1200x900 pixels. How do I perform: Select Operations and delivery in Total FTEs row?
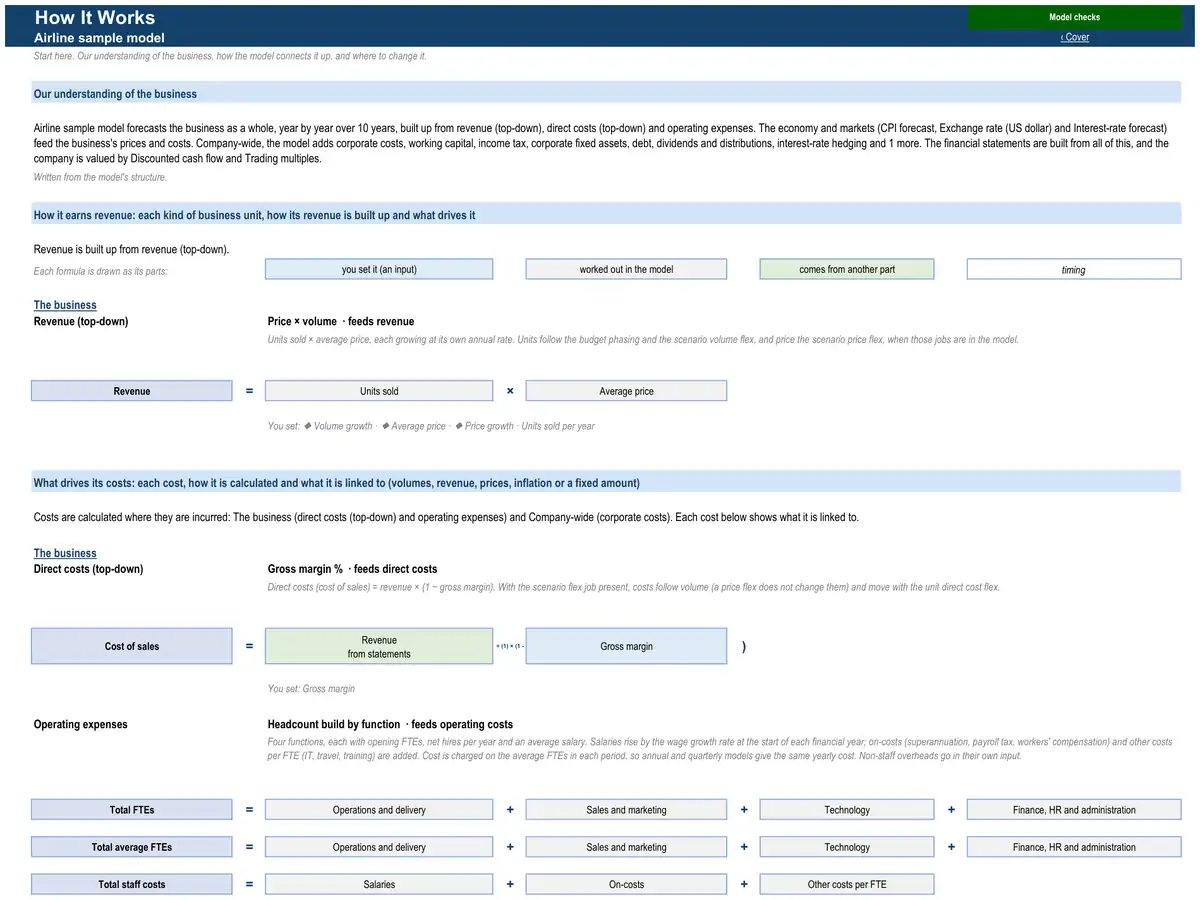(379, 810)
